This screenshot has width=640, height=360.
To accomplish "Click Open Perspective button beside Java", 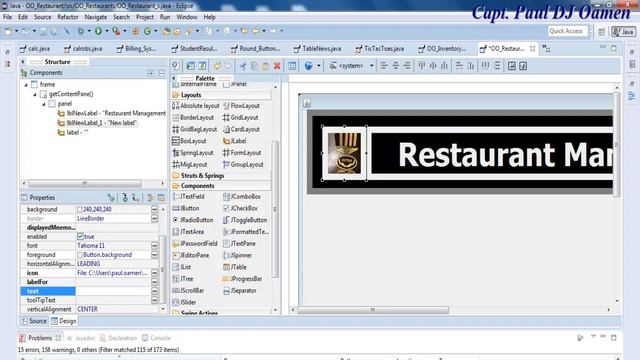I will coord(602,31).
